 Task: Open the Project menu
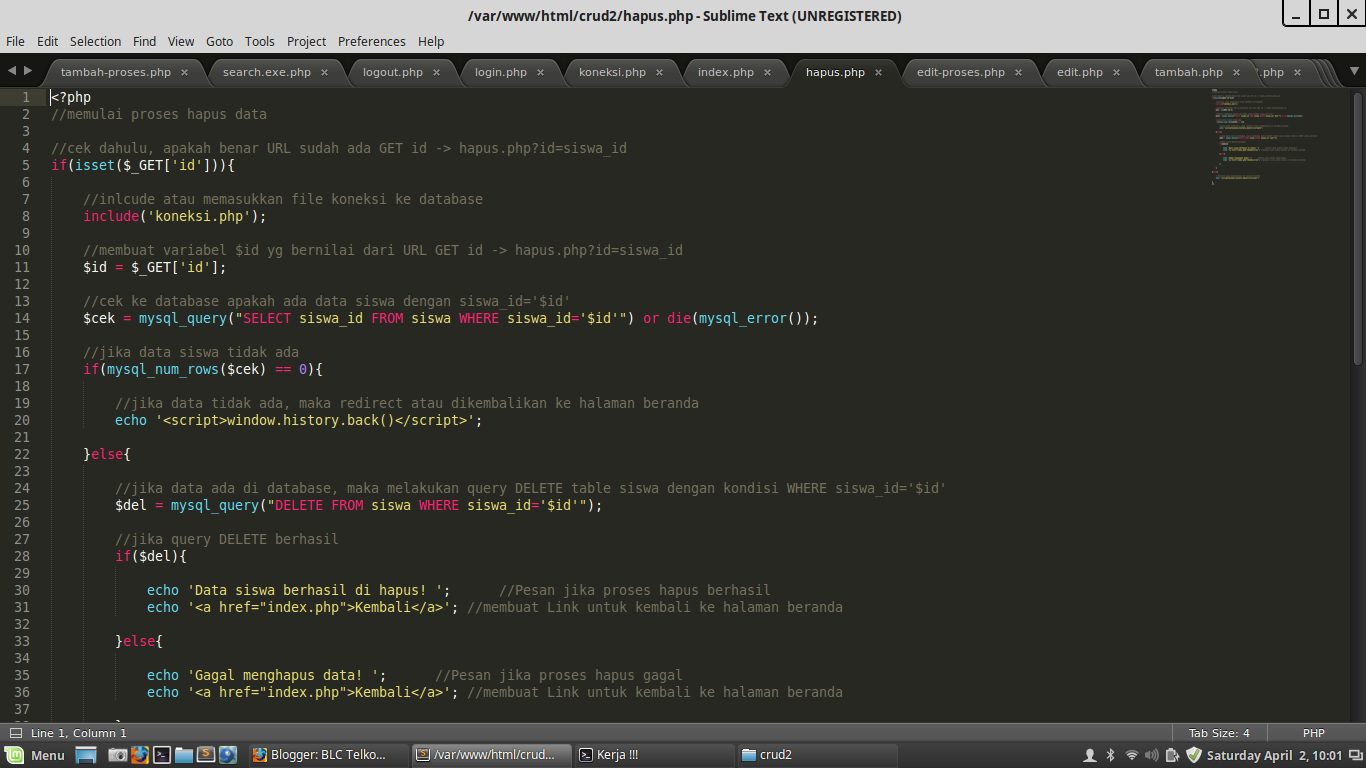[x=307, y=41]
